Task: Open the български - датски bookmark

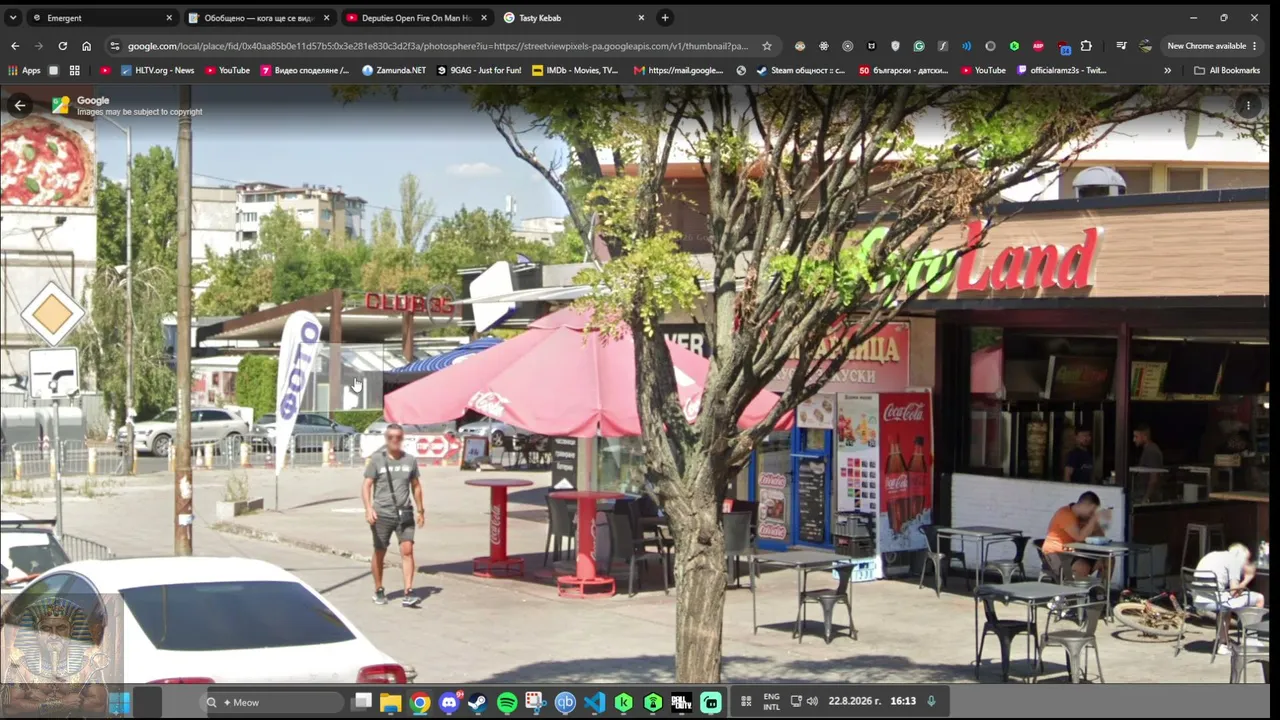Action: (x=903, y=71)
